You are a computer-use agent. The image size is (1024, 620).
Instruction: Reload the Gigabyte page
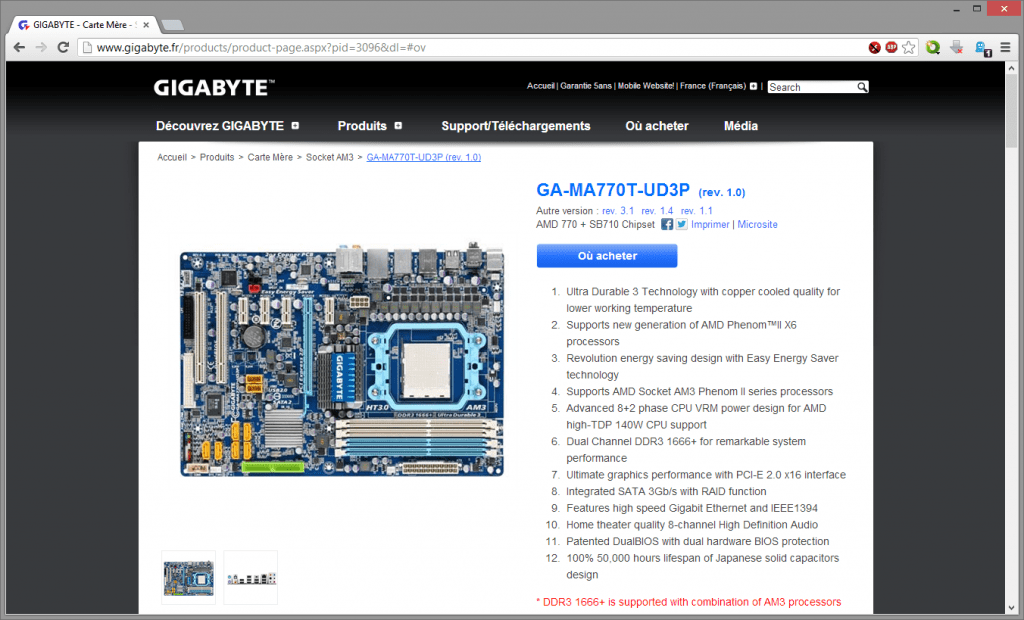coord(63,47)
